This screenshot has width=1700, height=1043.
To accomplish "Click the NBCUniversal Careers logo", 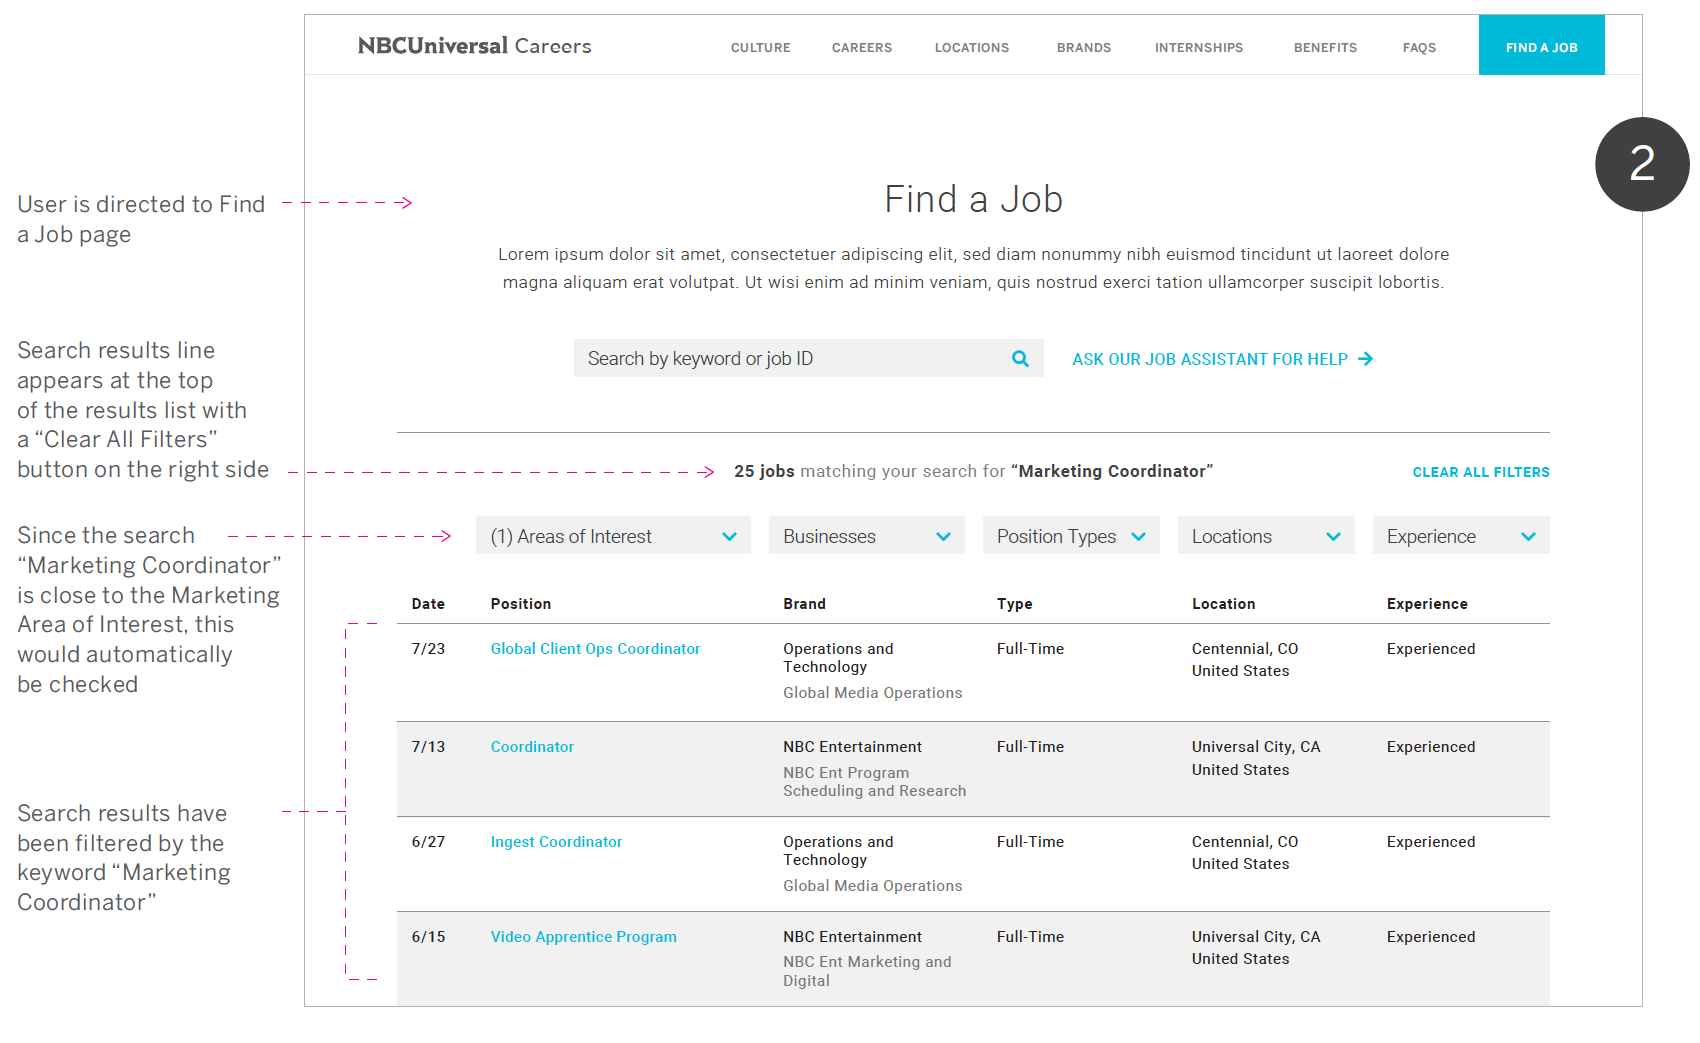I will click(x=474, y=46).
